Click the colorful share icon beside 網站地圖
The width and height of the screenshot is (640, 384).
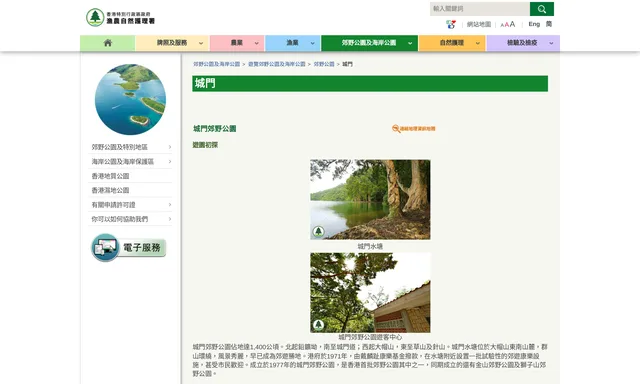451,24
